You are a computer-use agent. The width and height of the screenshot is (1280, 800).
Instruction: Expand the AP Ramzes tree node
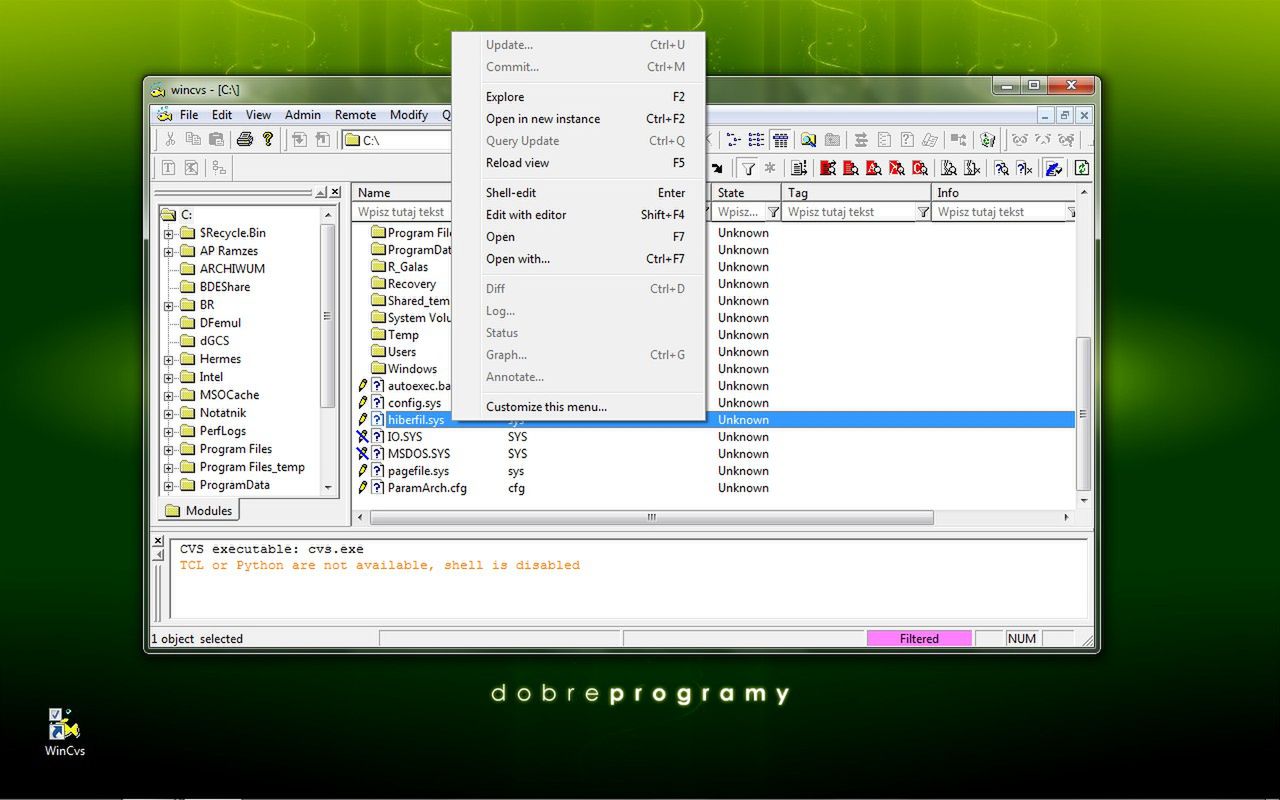click(x=169, y=251)
